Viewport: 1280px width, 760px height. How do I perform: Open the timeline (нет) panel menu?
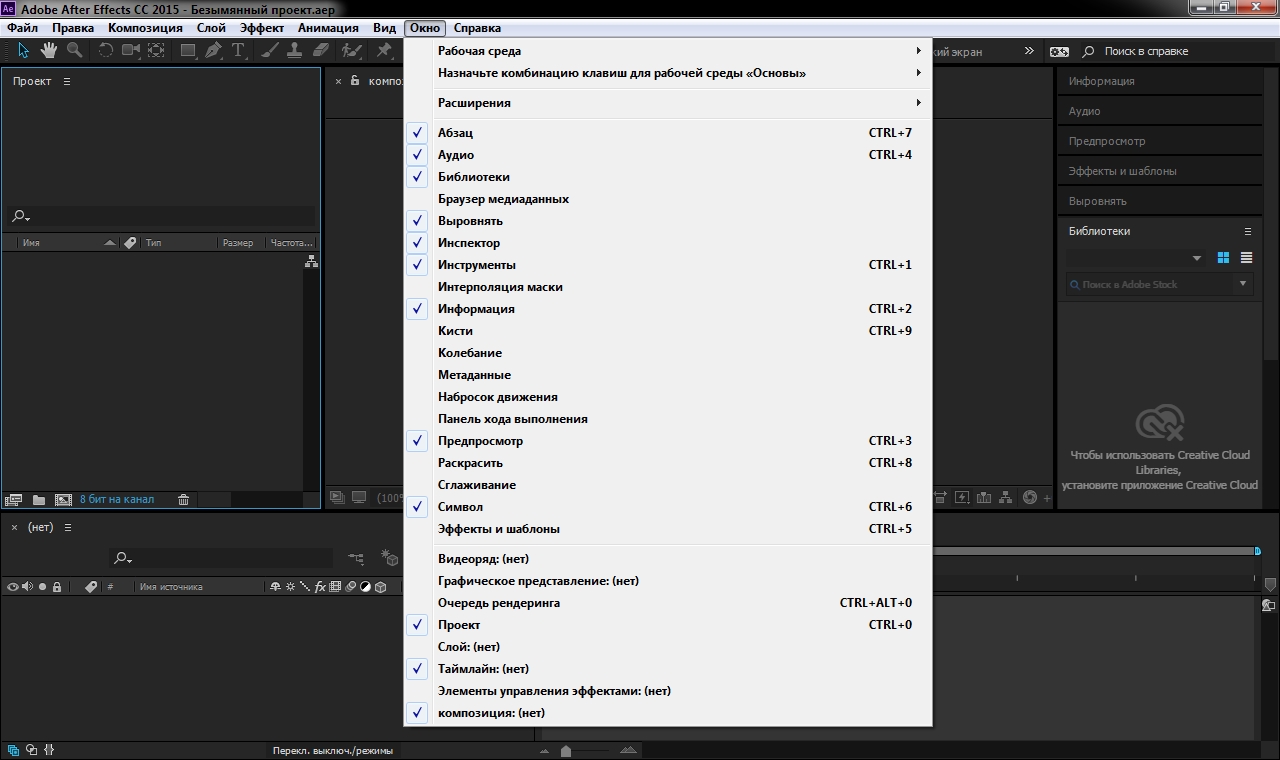pyautogui.click(x=67, y=527)
